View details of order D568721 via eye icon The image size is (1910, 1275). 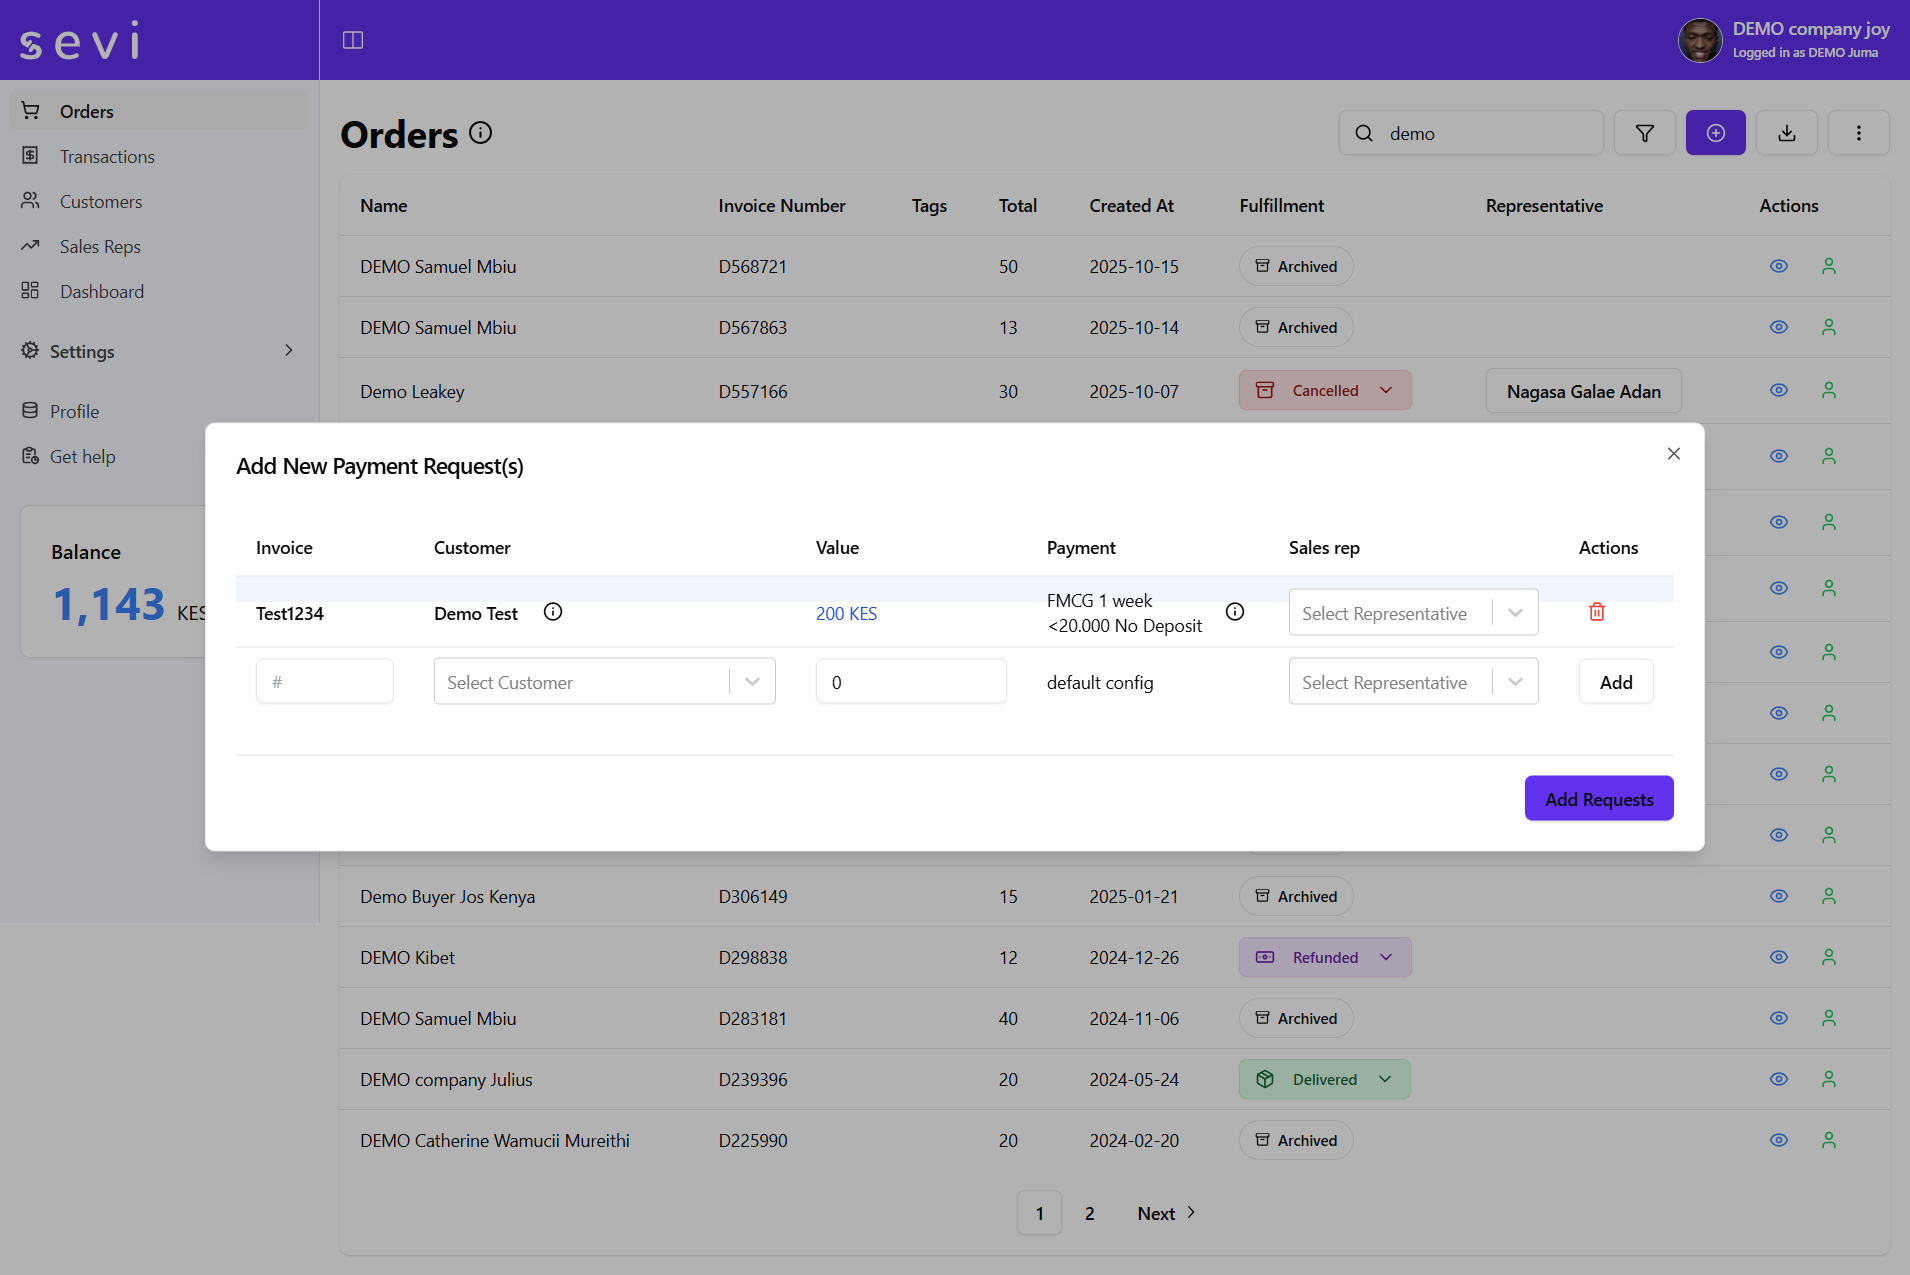pyautogui.click(x=1778, y=266)
